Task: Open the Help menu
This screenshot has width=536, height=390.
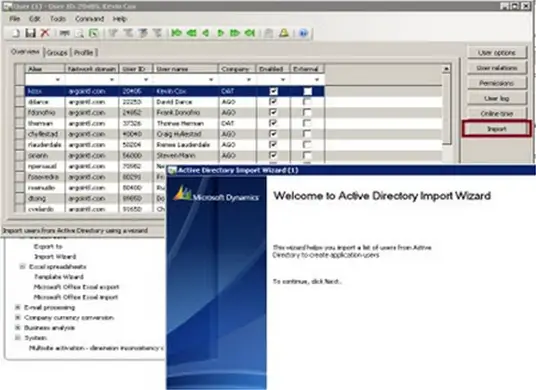Action: tap(120, 19)
